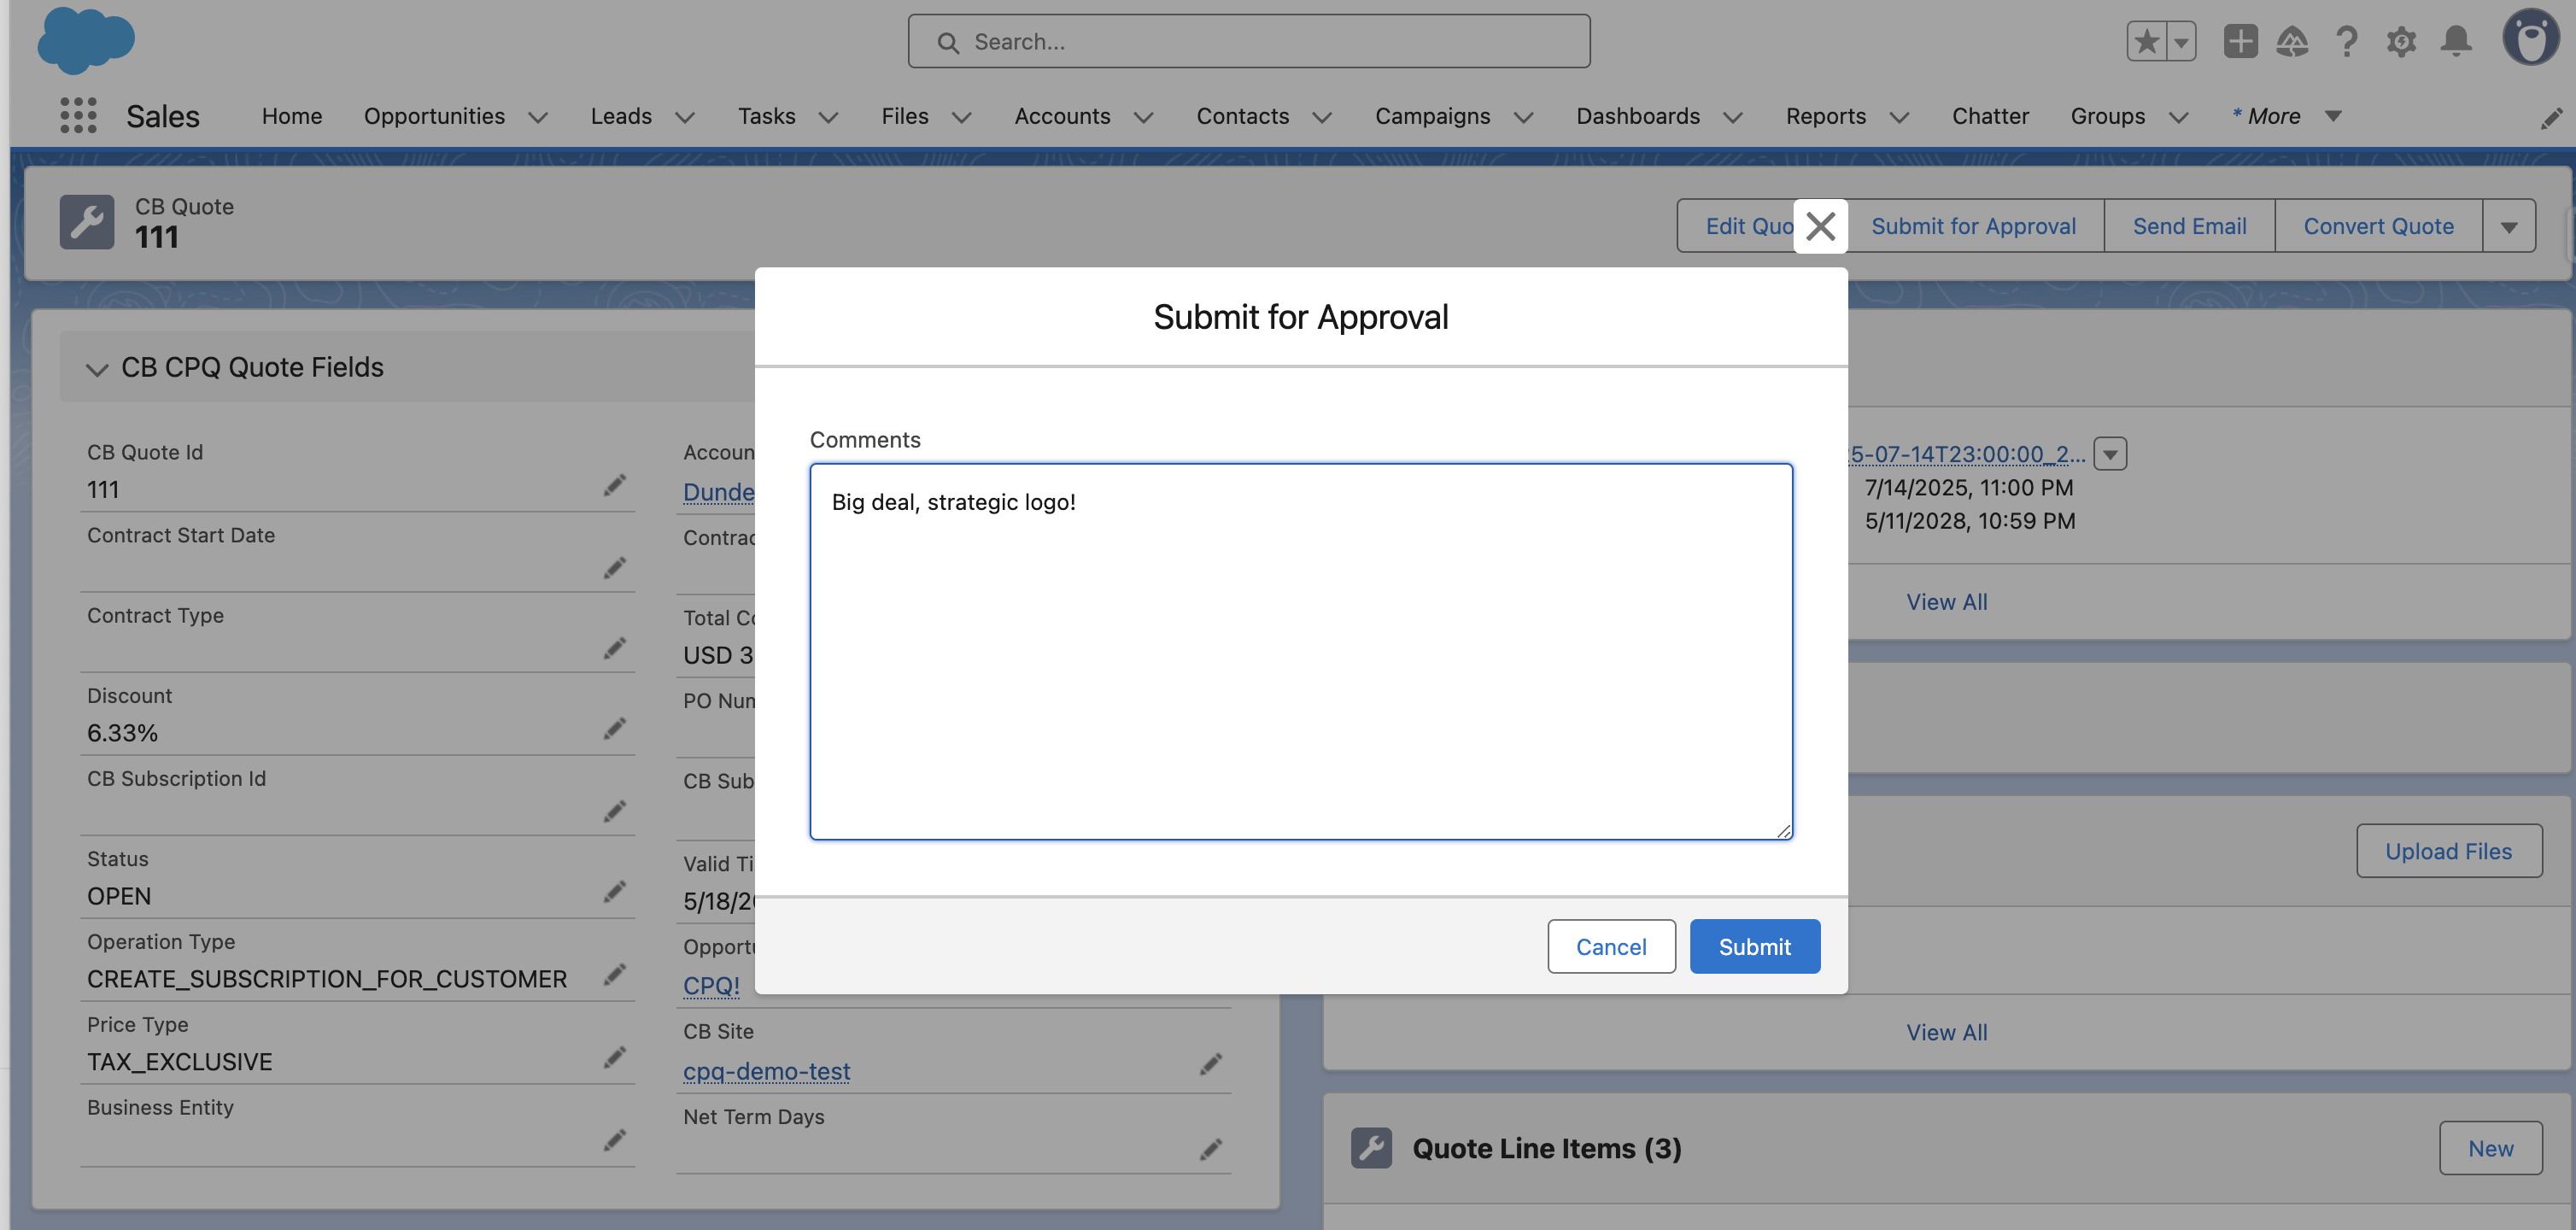
Task: Edit the Discount field pencil icon
Action: pos(614,729)
